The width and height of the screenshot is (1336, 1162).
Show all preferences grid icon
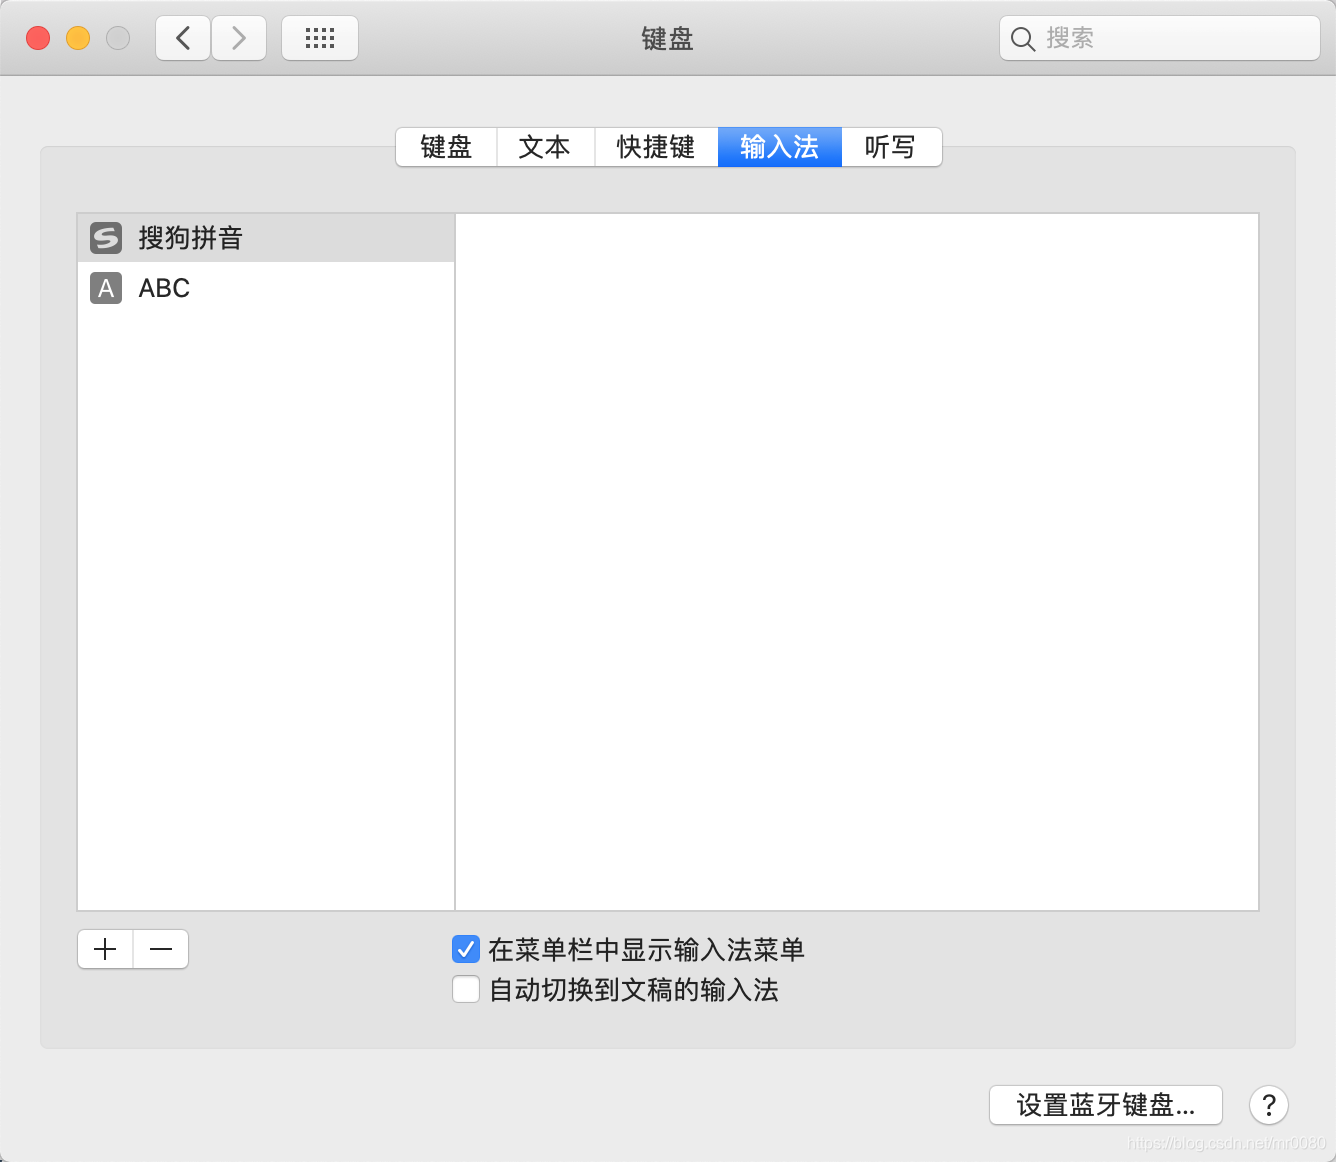tap(320, 38)
